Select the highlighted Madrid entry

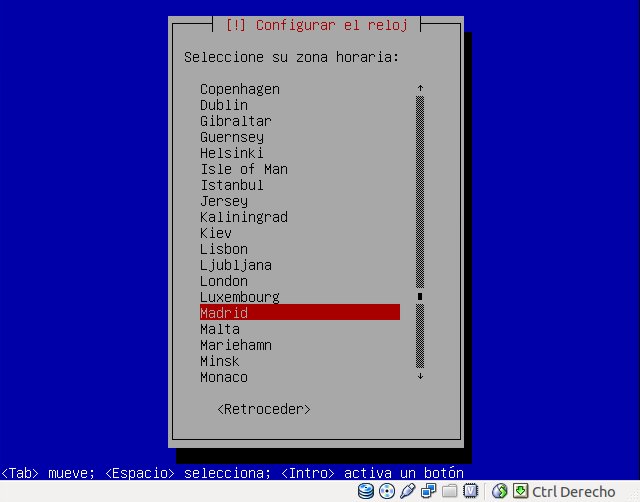click(x=300, y=312)
